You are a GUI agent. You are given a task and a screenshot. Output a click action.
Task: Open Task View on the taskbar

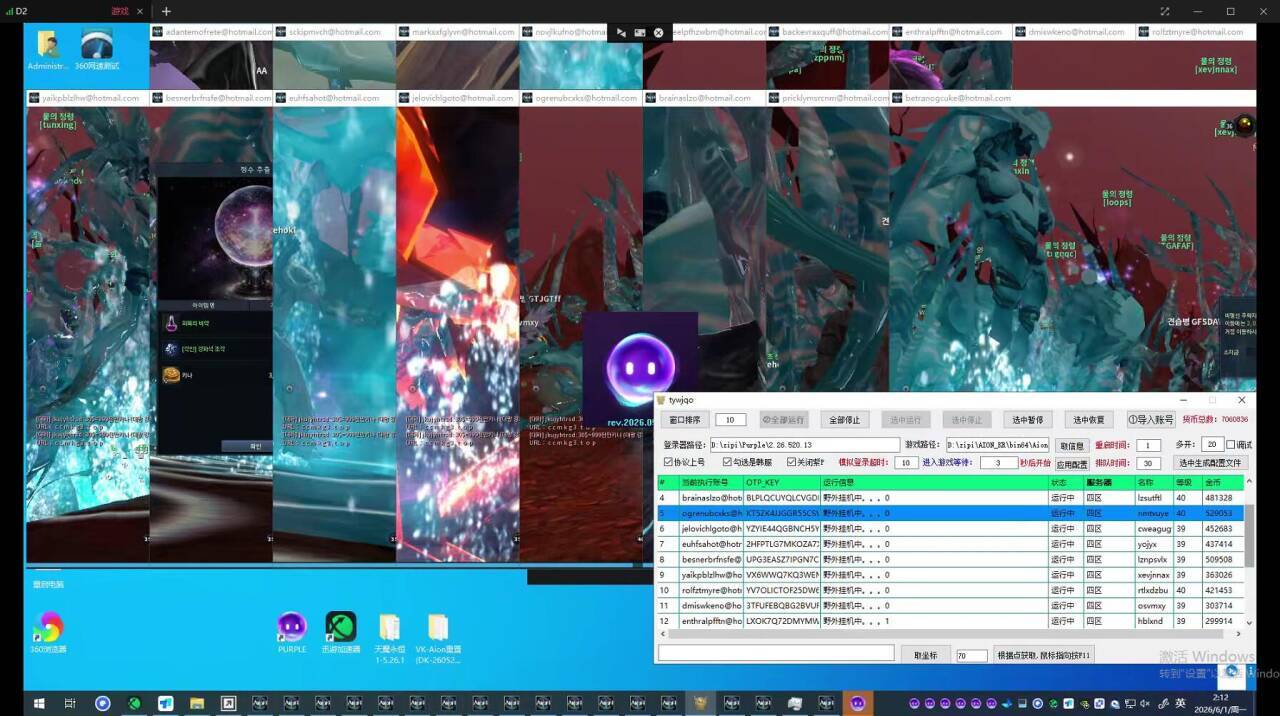click(70, 703)
